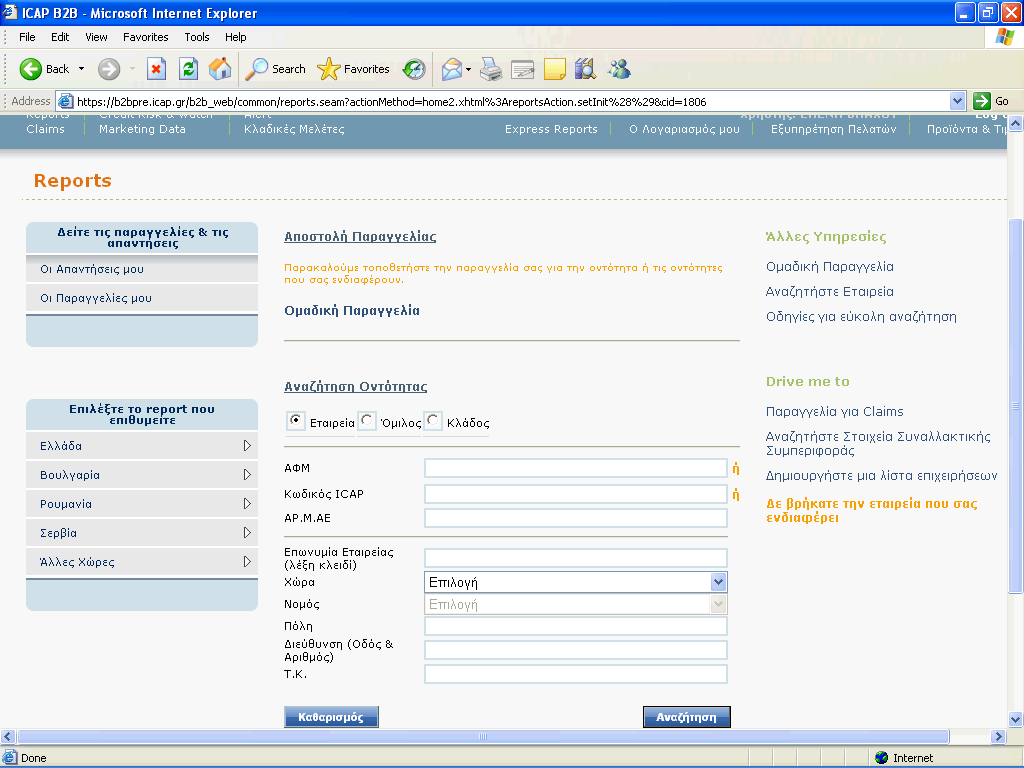Click the Αναζήτηση search button

click(x=686, y=716)
